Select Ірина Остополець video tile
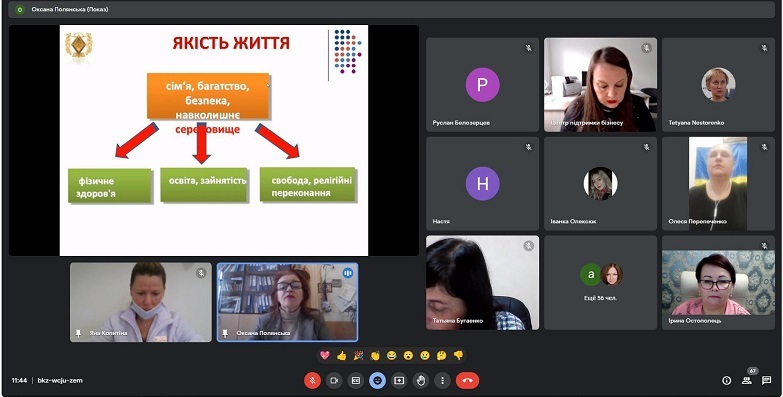 click(x=718, y=283)
